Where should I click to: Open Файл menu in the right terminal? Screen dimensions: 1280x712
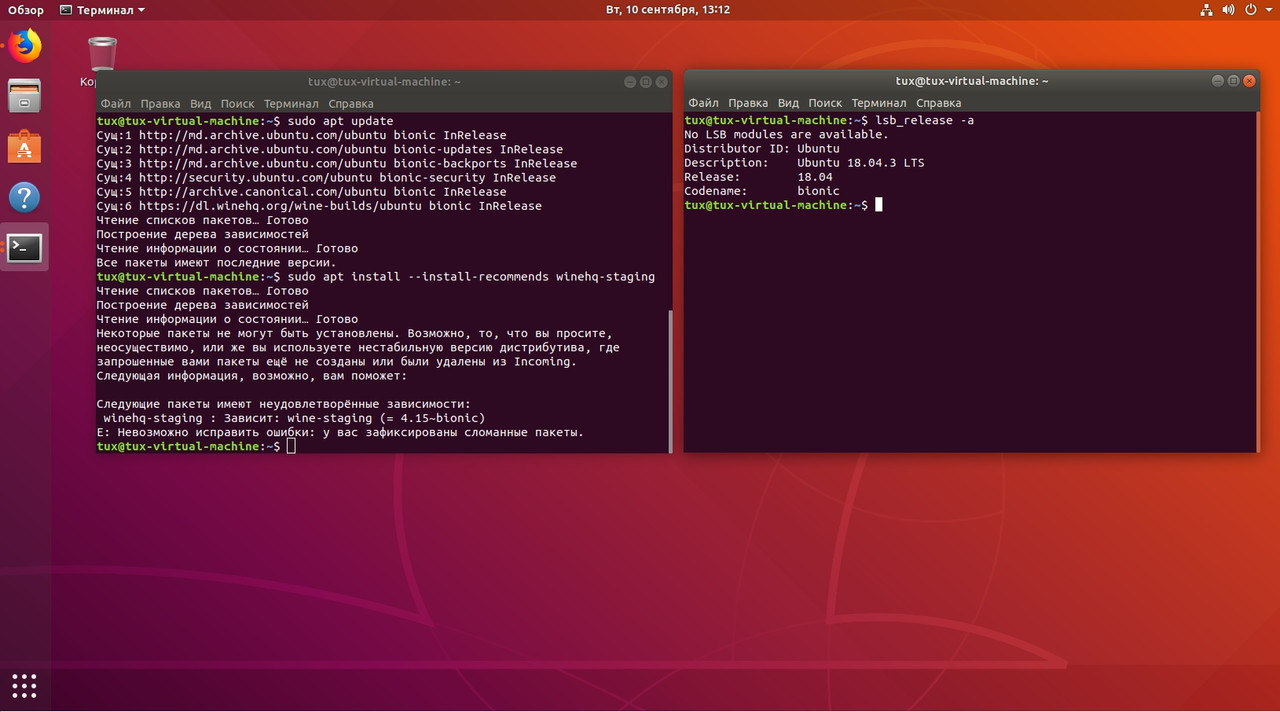coord(703,102)
